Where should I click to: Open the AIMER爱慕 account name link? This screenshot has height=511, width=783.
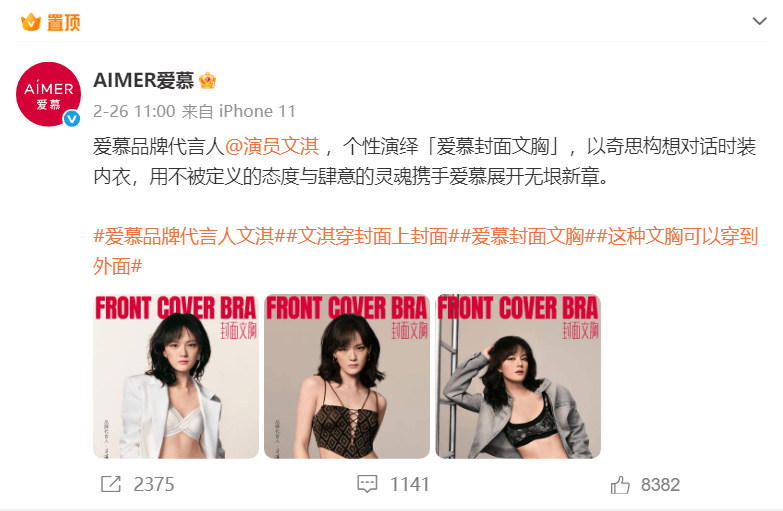tap(143, 80)
